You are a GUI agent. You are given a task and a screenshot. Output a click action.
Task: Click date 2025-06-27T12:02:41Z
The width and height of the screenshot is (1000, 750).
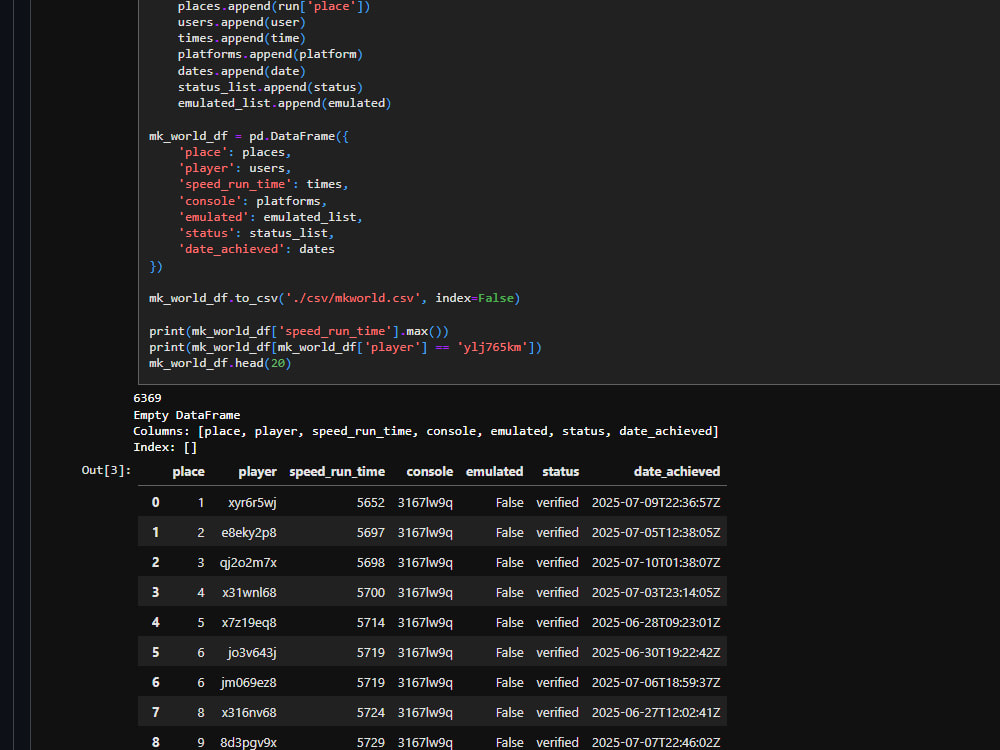(656, 712)
